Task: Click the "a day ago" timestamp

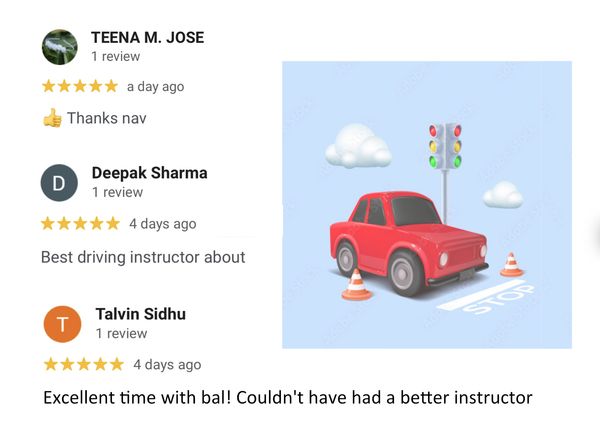Action: (155, 86)
